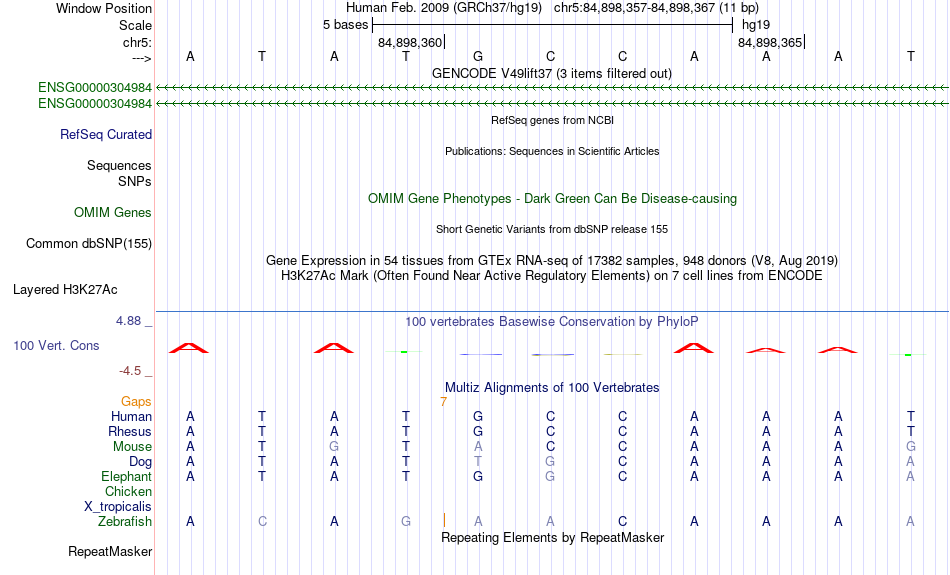Click the 4.88 PhyloP upper limit value

pyautogui.click(x=128, y=321)
